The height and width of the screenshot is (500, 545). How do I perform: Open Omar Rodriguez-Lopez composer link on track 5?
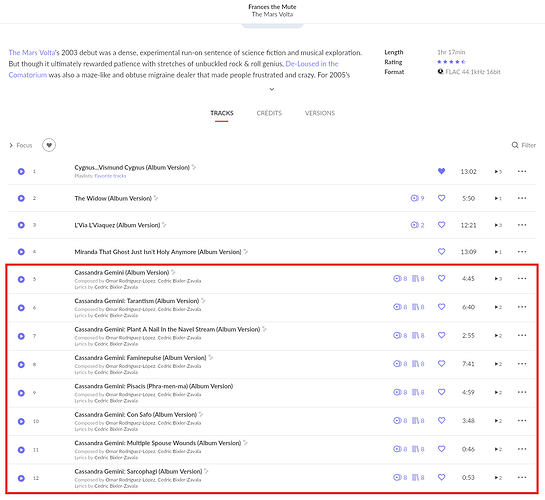pyautogui.click(x=130, y=281)
